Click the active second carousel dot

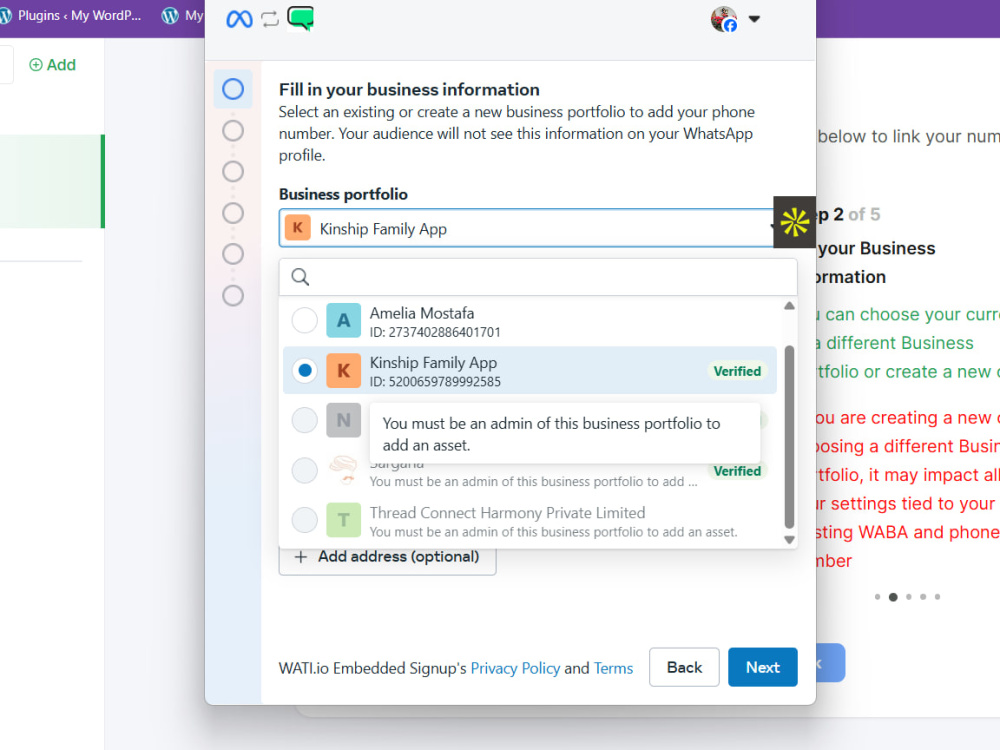point(893,597)
